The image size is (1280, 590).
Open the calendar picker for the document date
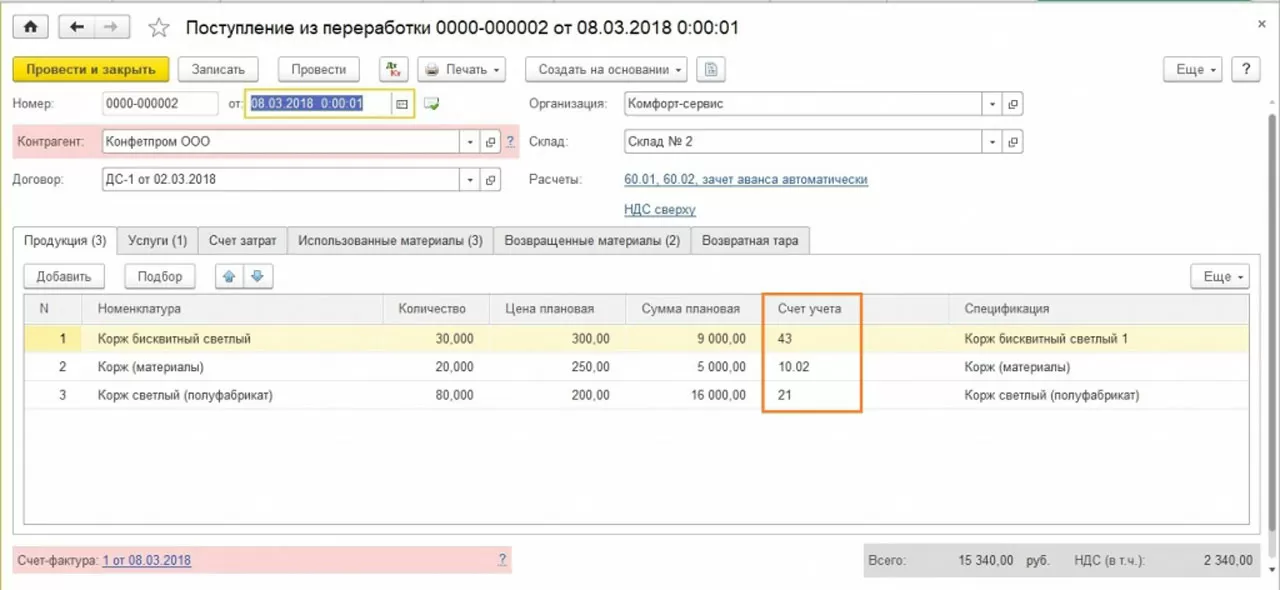pyautogui.click(x=402, y=103)
